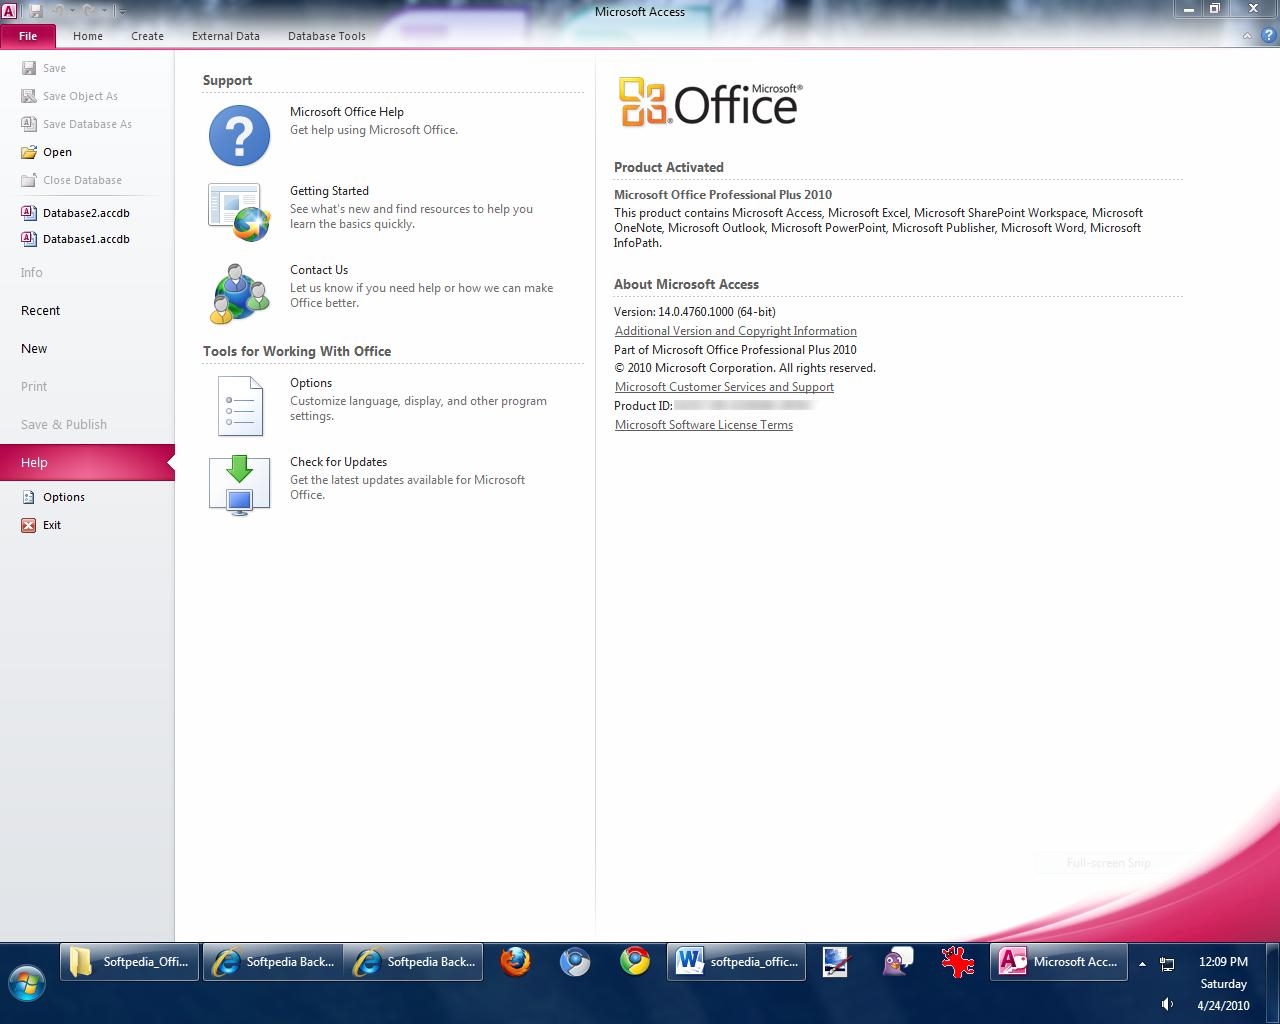Screen dimensions: 1280x1024
Task: Click Microsoft Software License Terms link
Action: (703, 425)
